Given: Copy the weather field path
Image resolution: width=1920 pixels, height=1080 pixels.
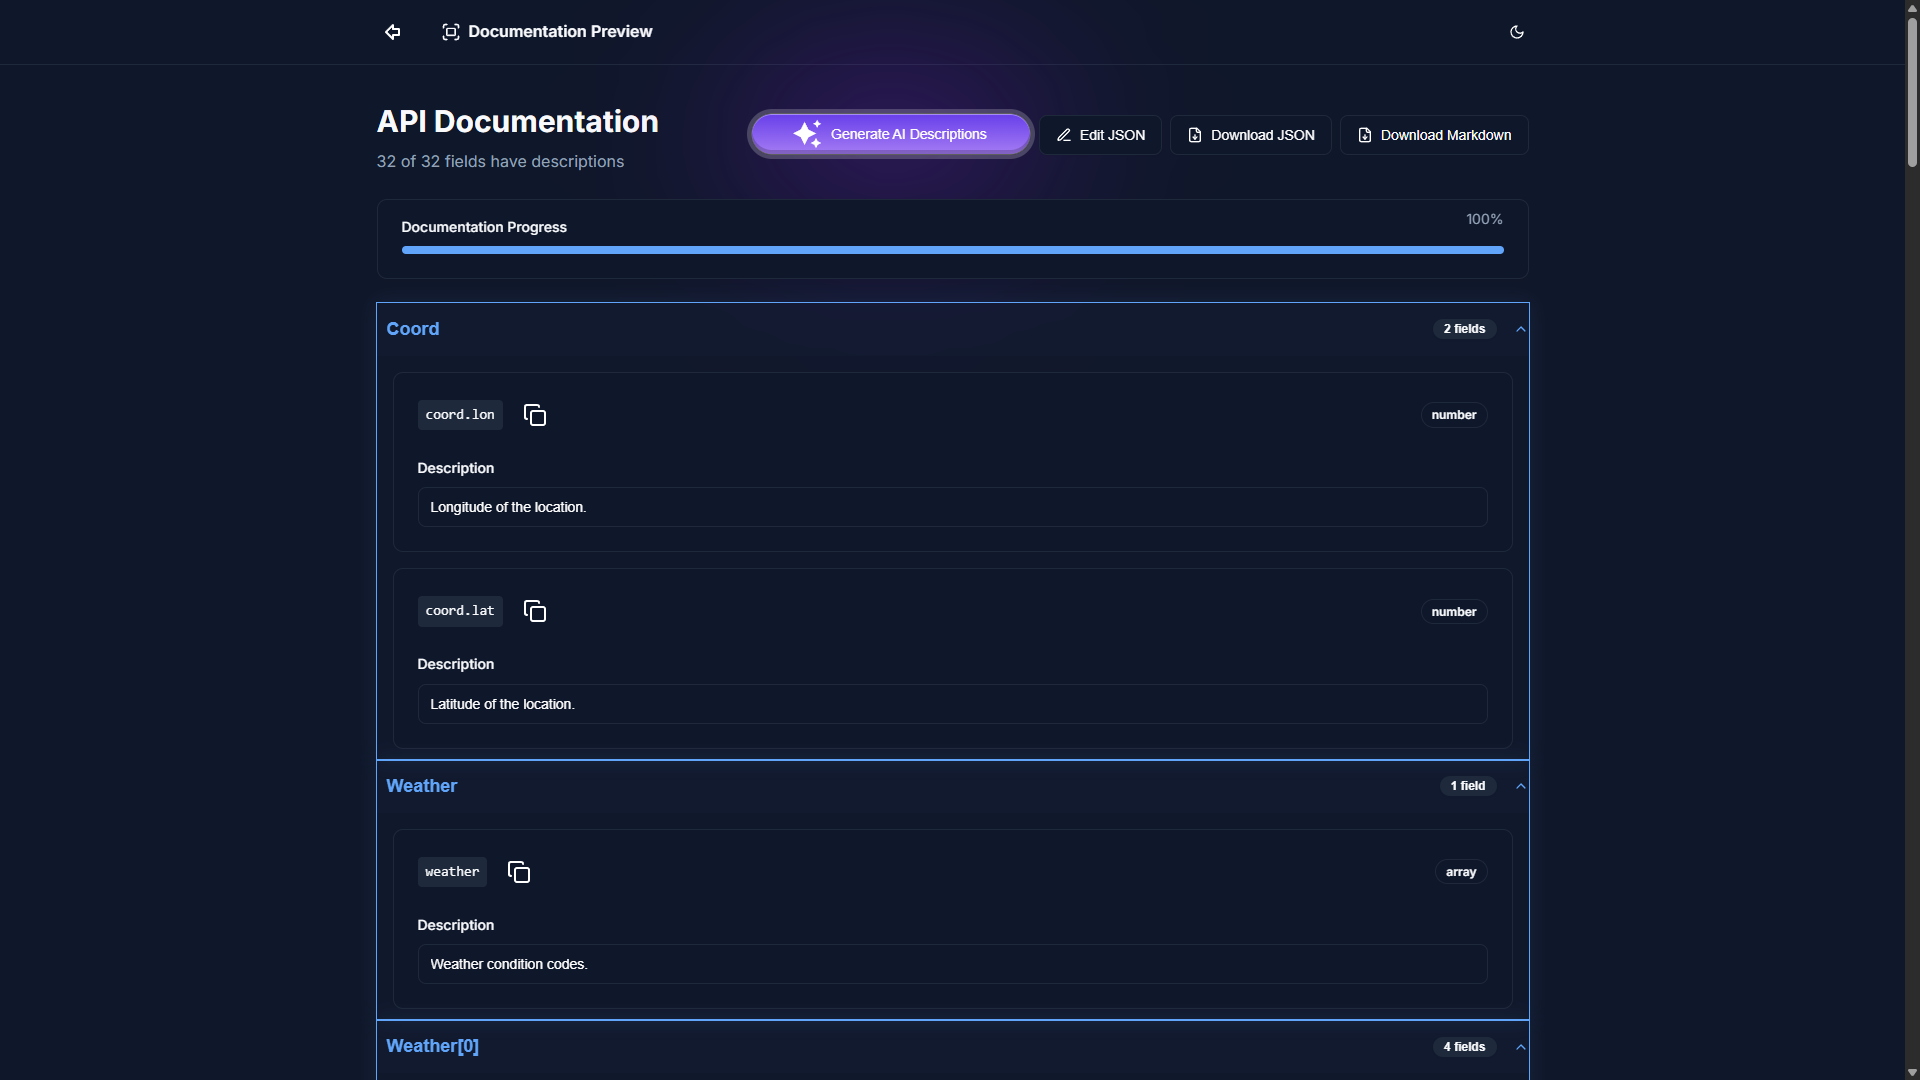Looking at the screenshot, I should pyautogui.click(x=519, y=872).
